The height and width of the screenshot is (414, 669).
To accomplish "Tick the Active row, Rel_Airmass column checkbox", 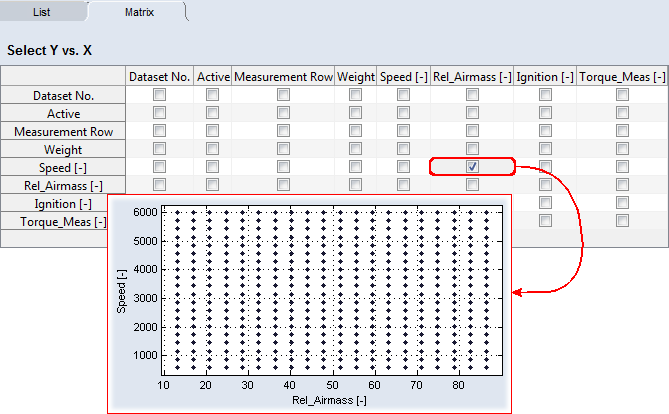I will 472,113.
